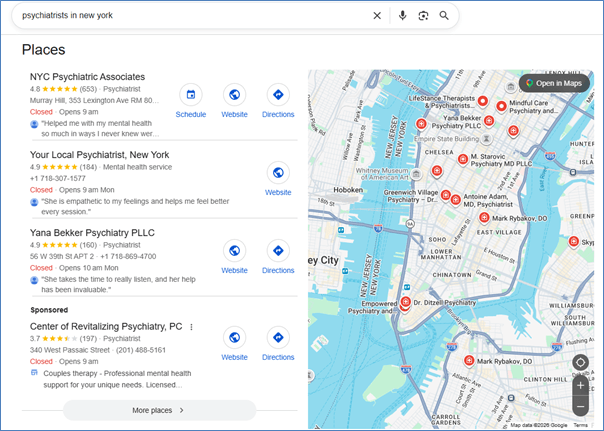
Task: Start voice search with microphone icon
Action: click(x=402, y=16)
